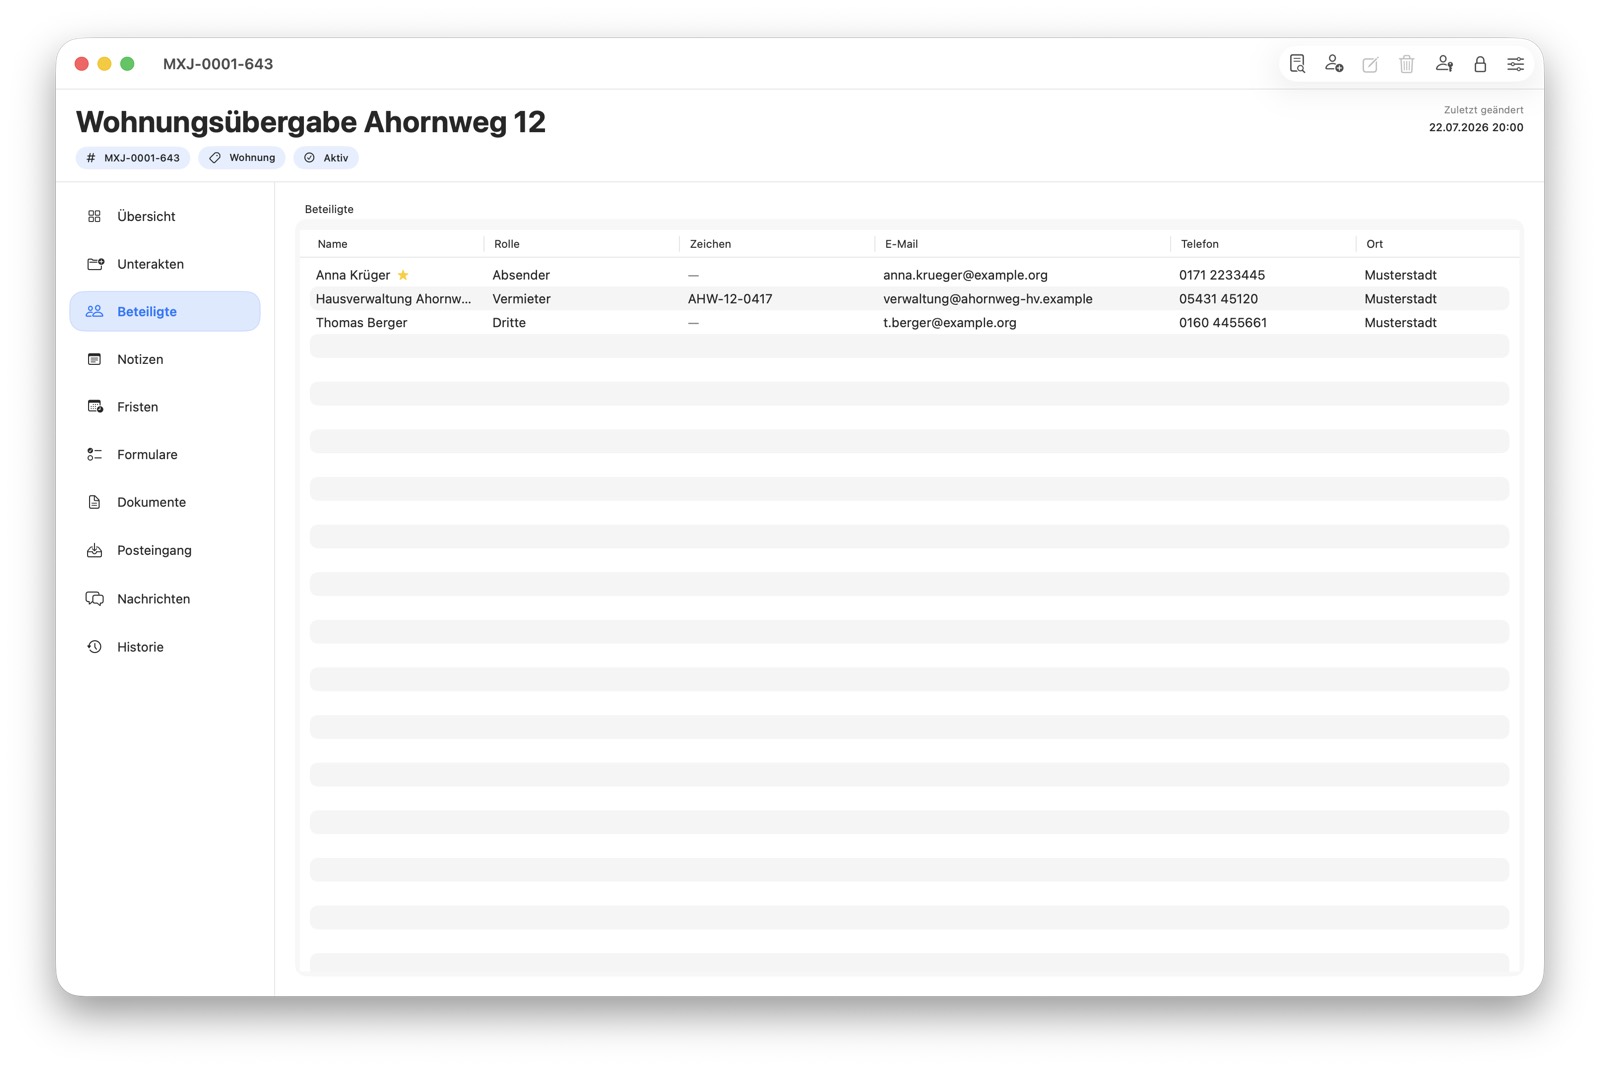The height and width of the screenshot is (1070, 1600).
Task: Select the Thomas Berger name cell
Action: pyautogui.click(x=361, y=323)
